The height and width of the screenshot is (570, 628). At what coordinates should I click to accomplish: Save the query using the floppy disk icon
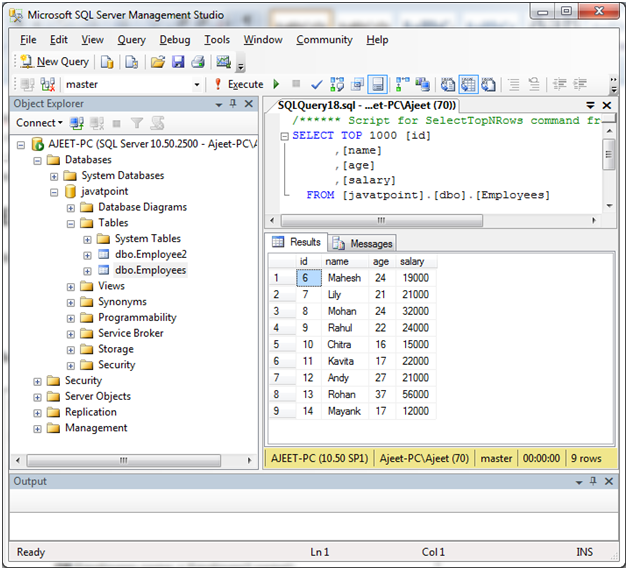click(x=178, y=62)
